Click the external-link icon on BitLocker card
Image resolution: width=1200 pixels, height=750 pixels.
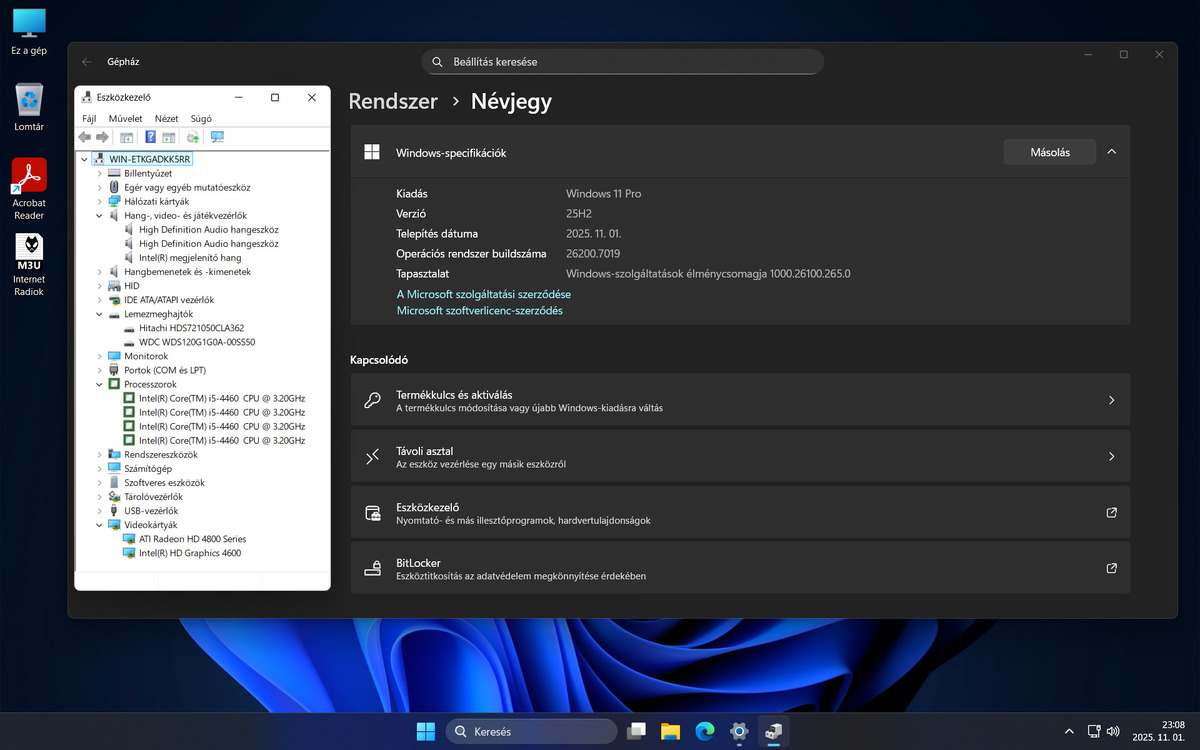(1111, 569)
